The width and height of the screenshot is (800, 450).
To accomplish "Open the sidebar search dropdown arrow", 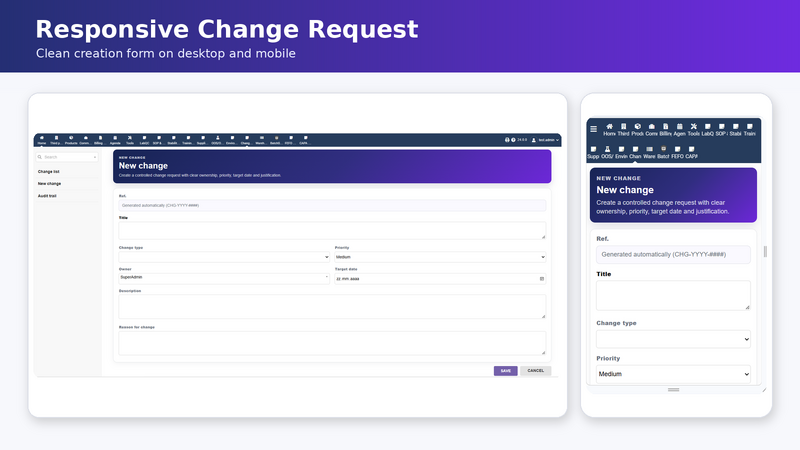I will (x=95, y=157).
